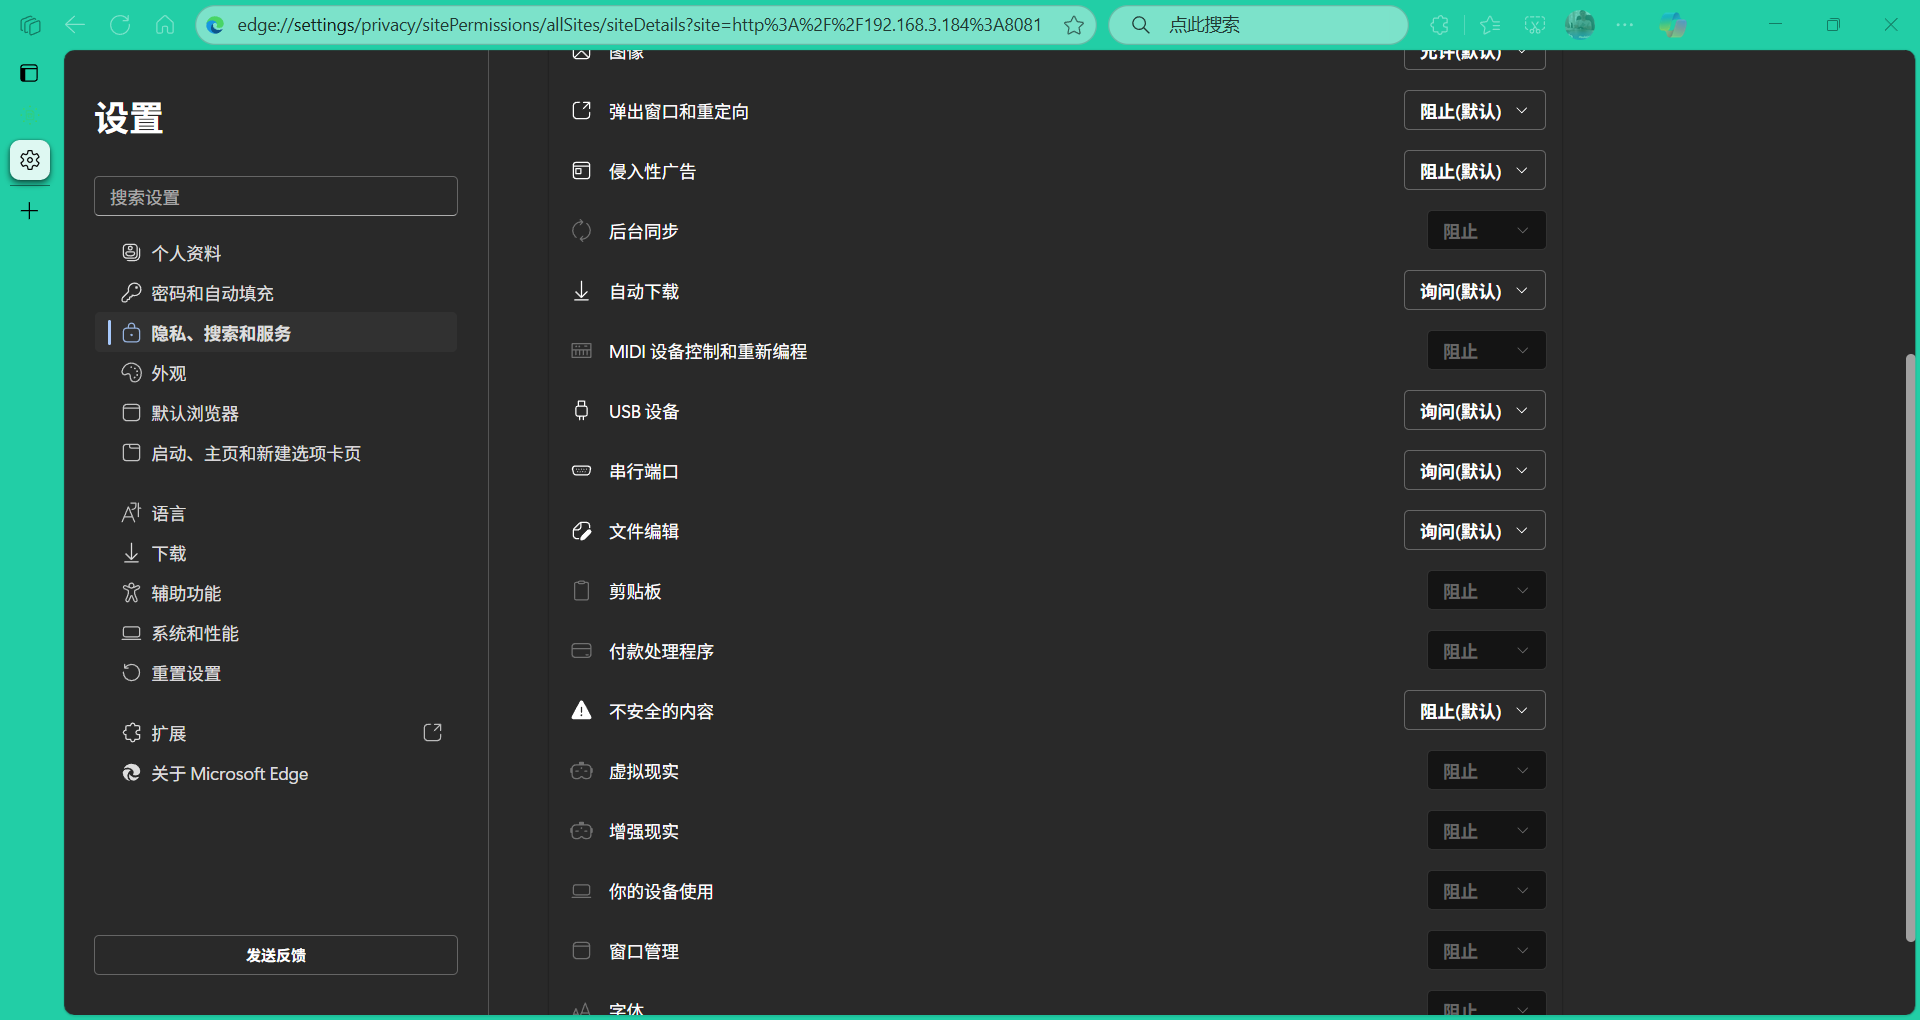Open the 不安全的内容 permission dropdown
The height and width of the screenshot is (1020, 1920).
click(1474, 711)
